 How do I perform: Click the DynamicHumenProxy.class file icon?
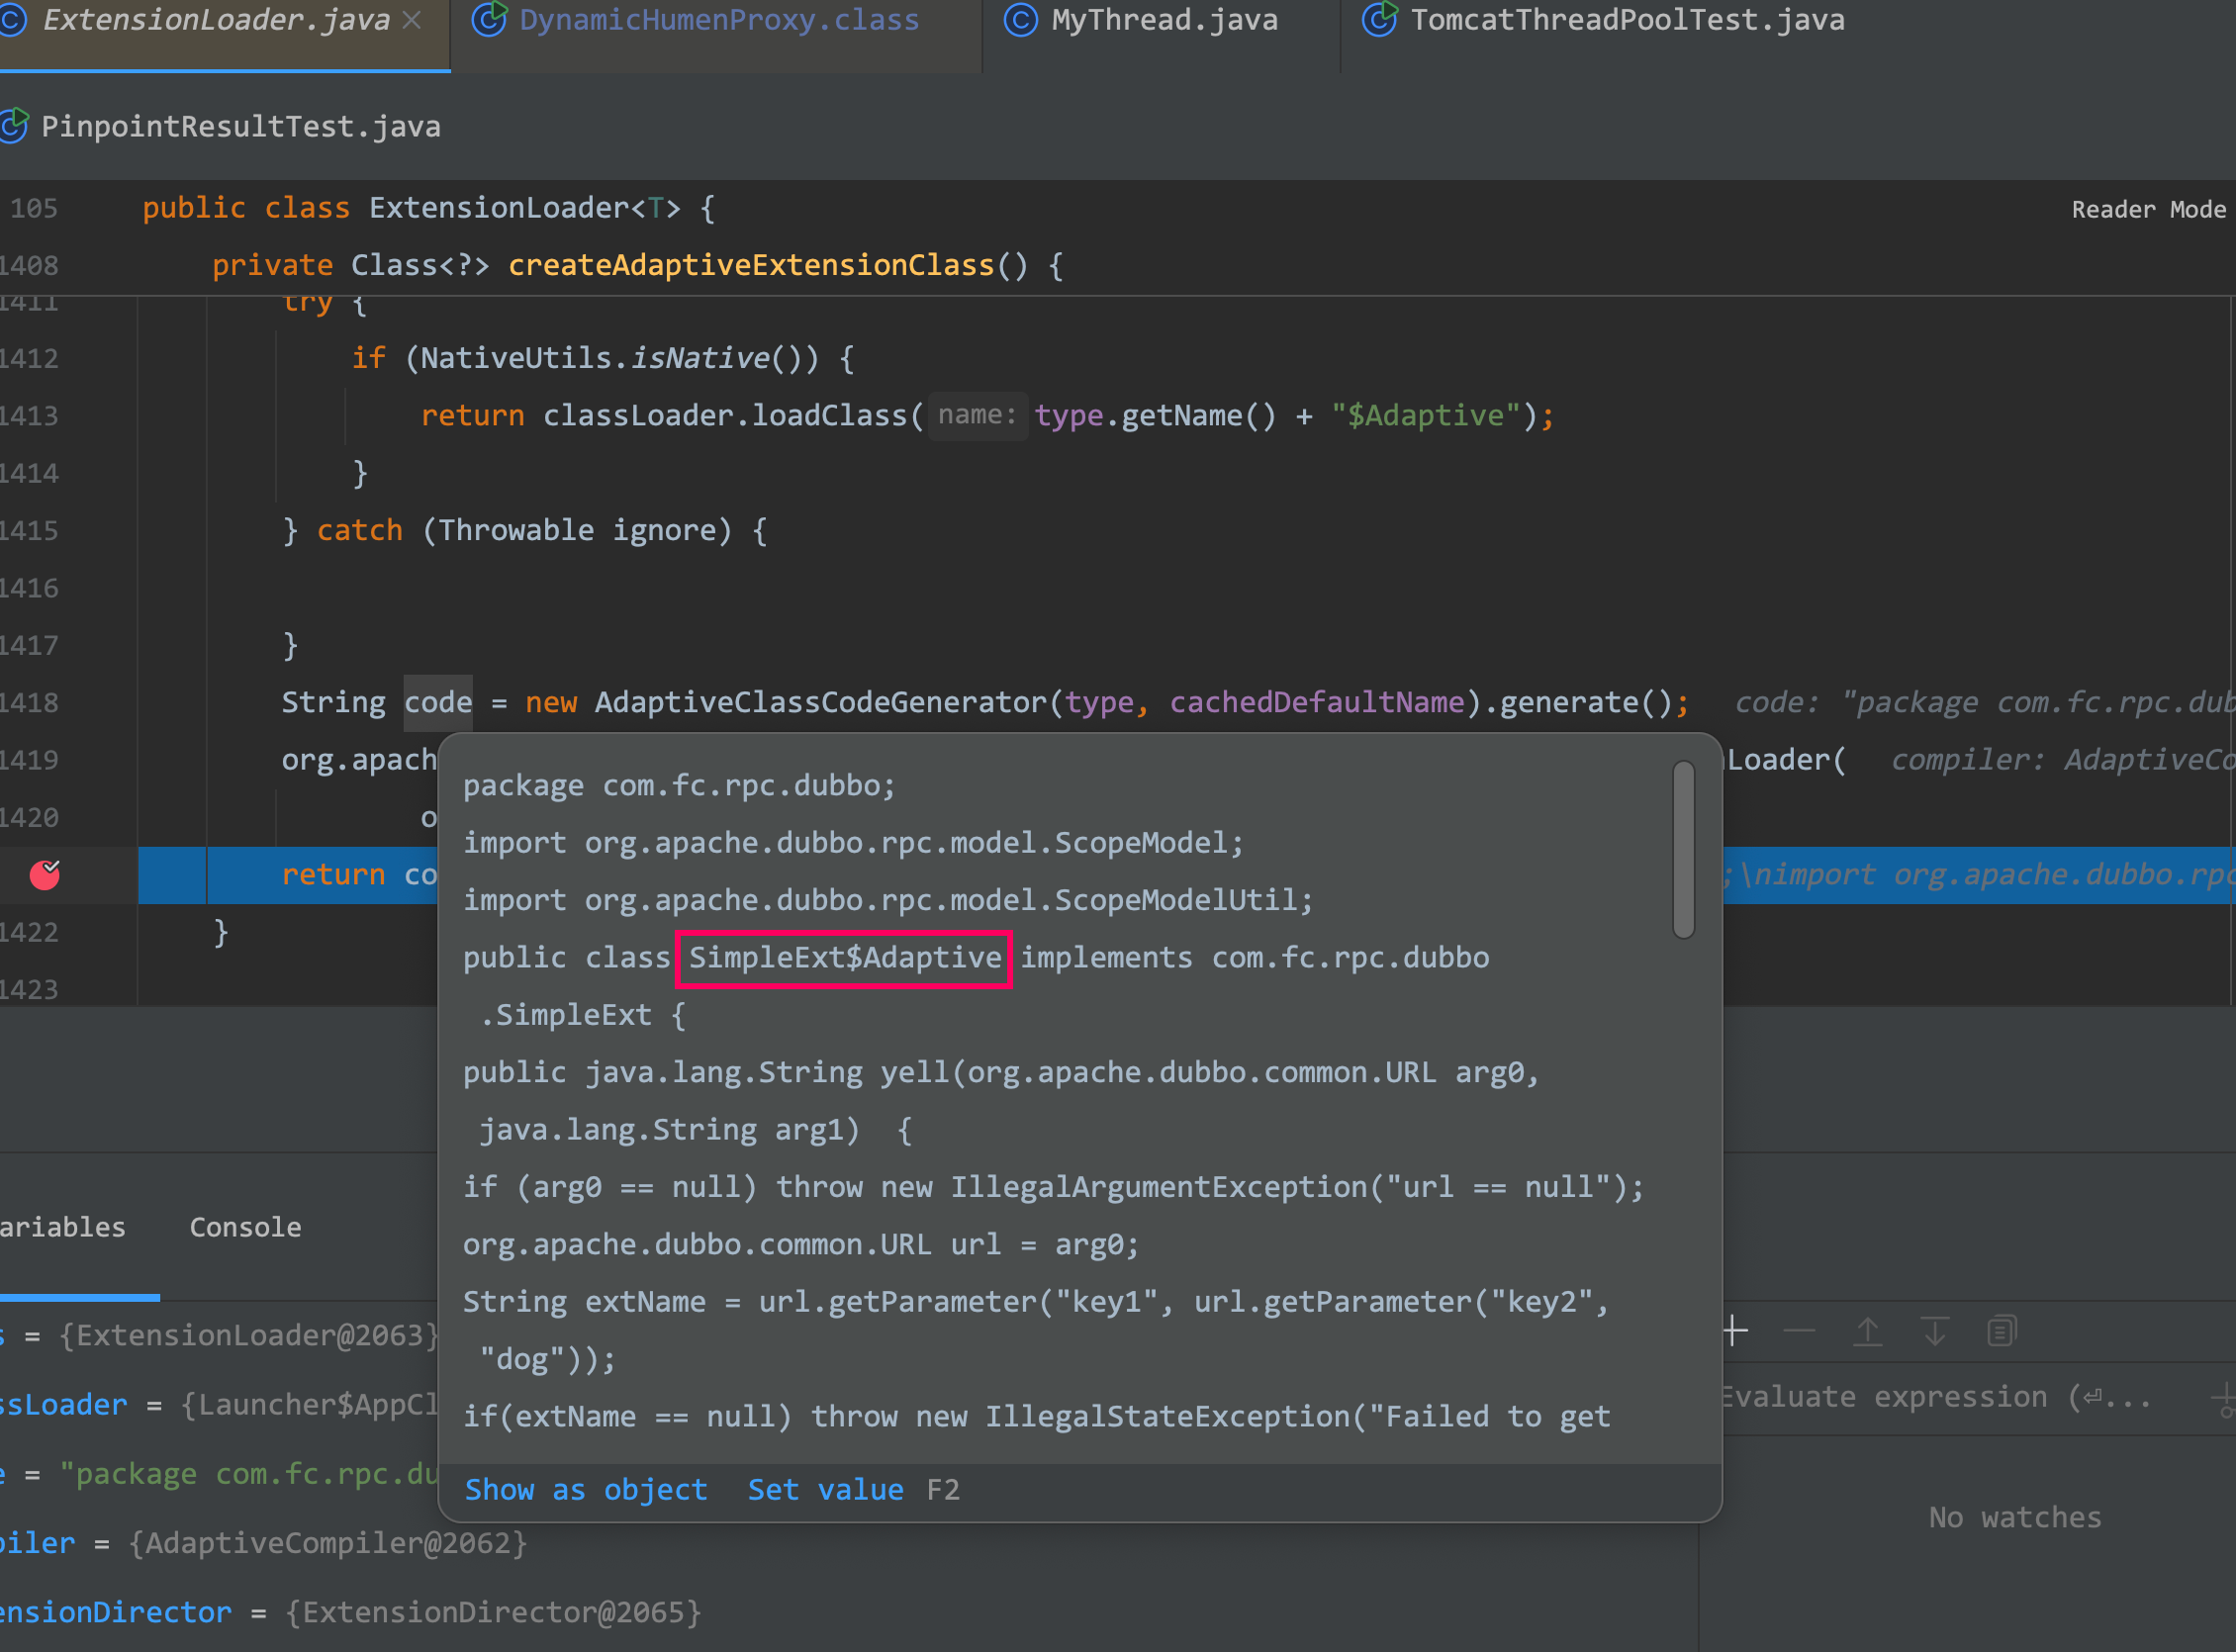click(489, 19)
